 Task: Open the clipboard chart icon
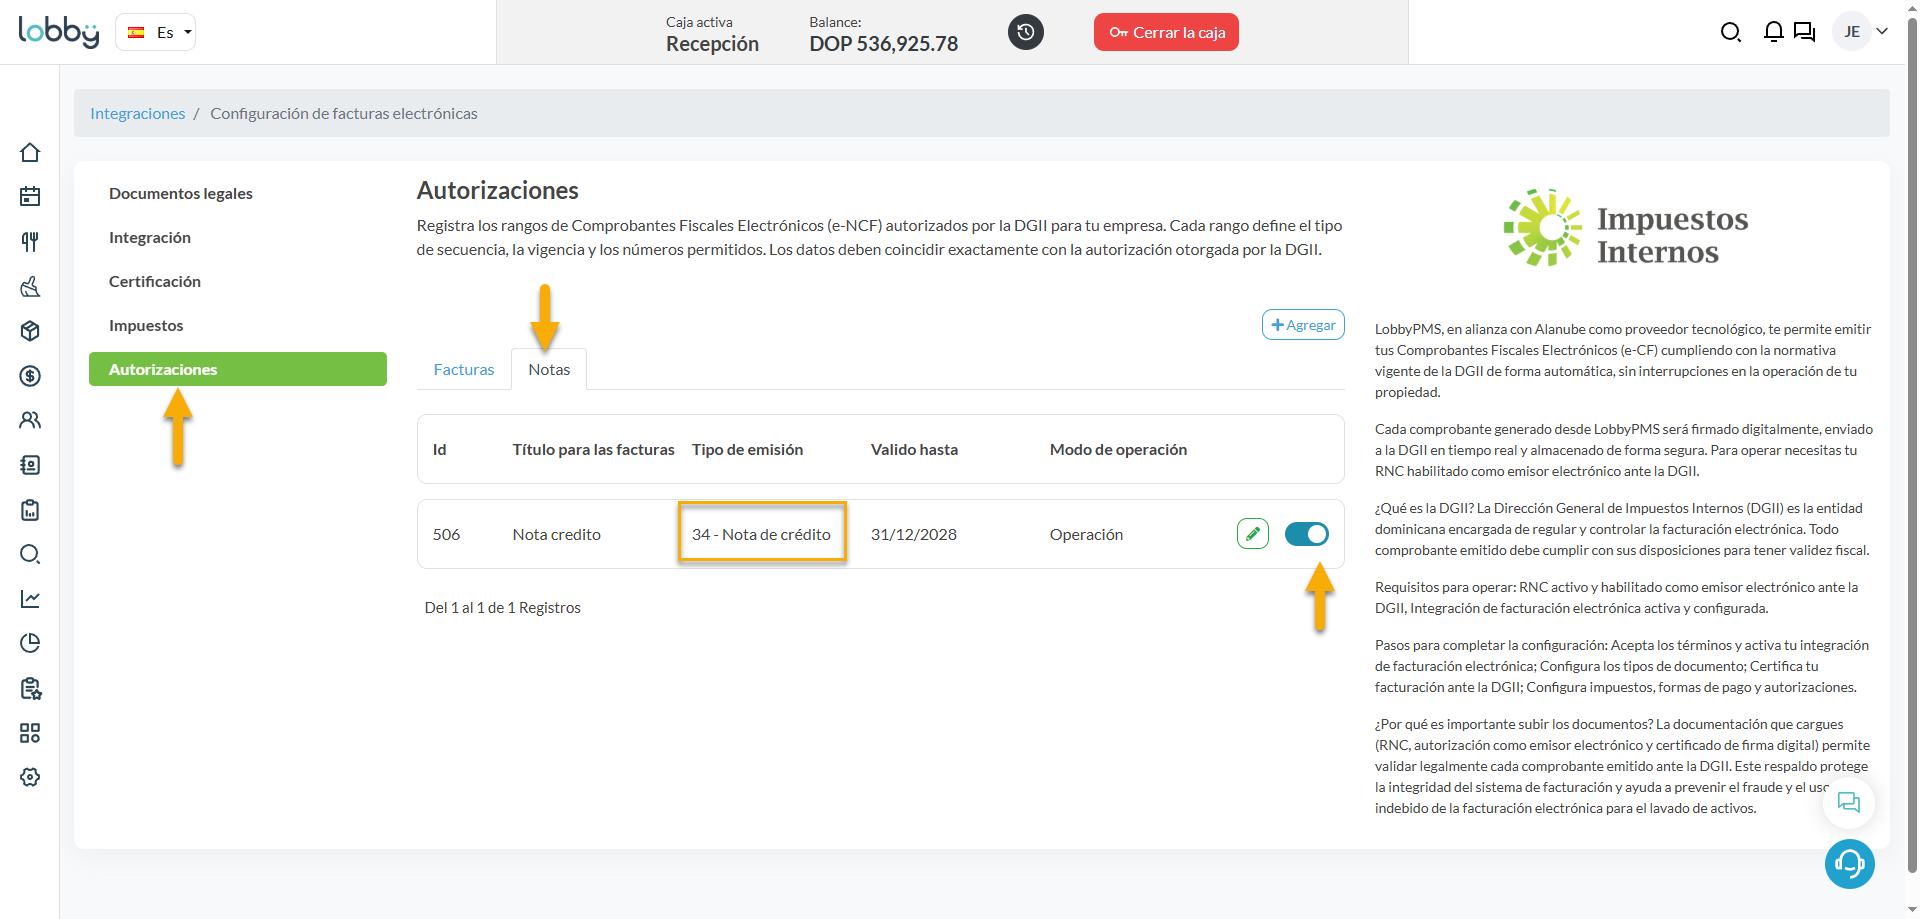pyautogui.click(x=30, y=510)
